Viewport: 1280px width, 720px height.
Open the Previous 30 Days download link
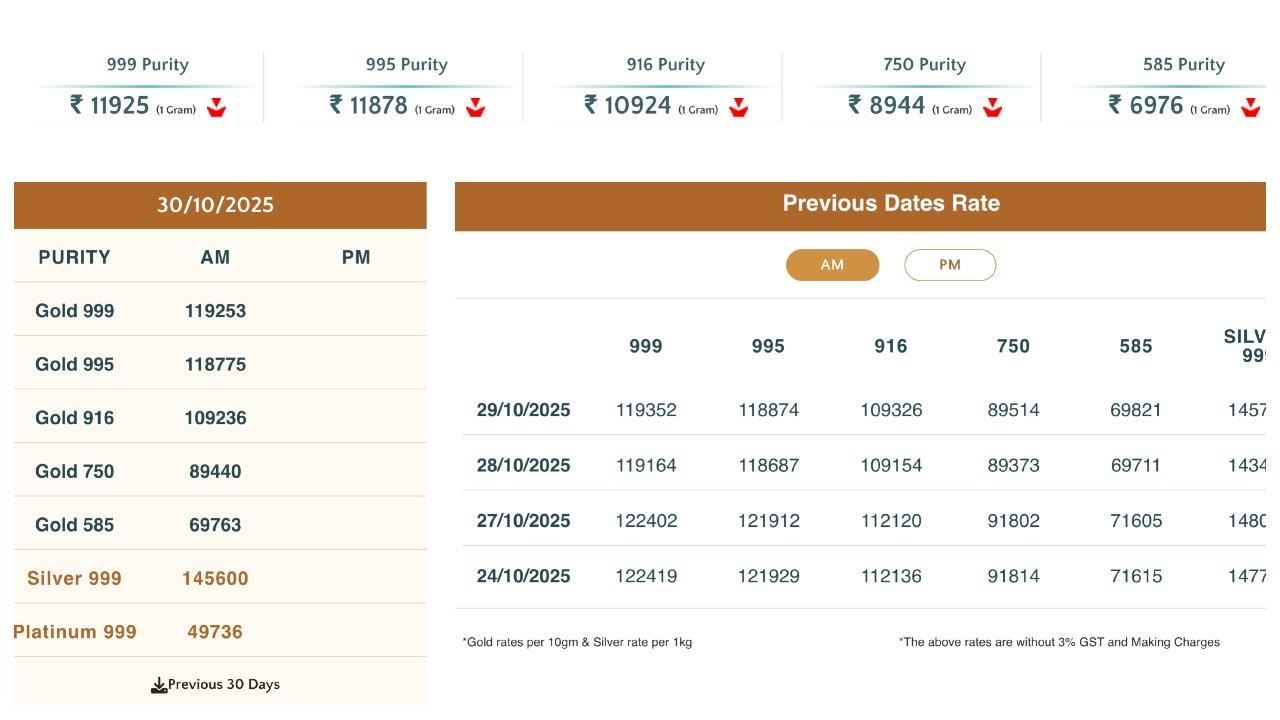(224, 685)
